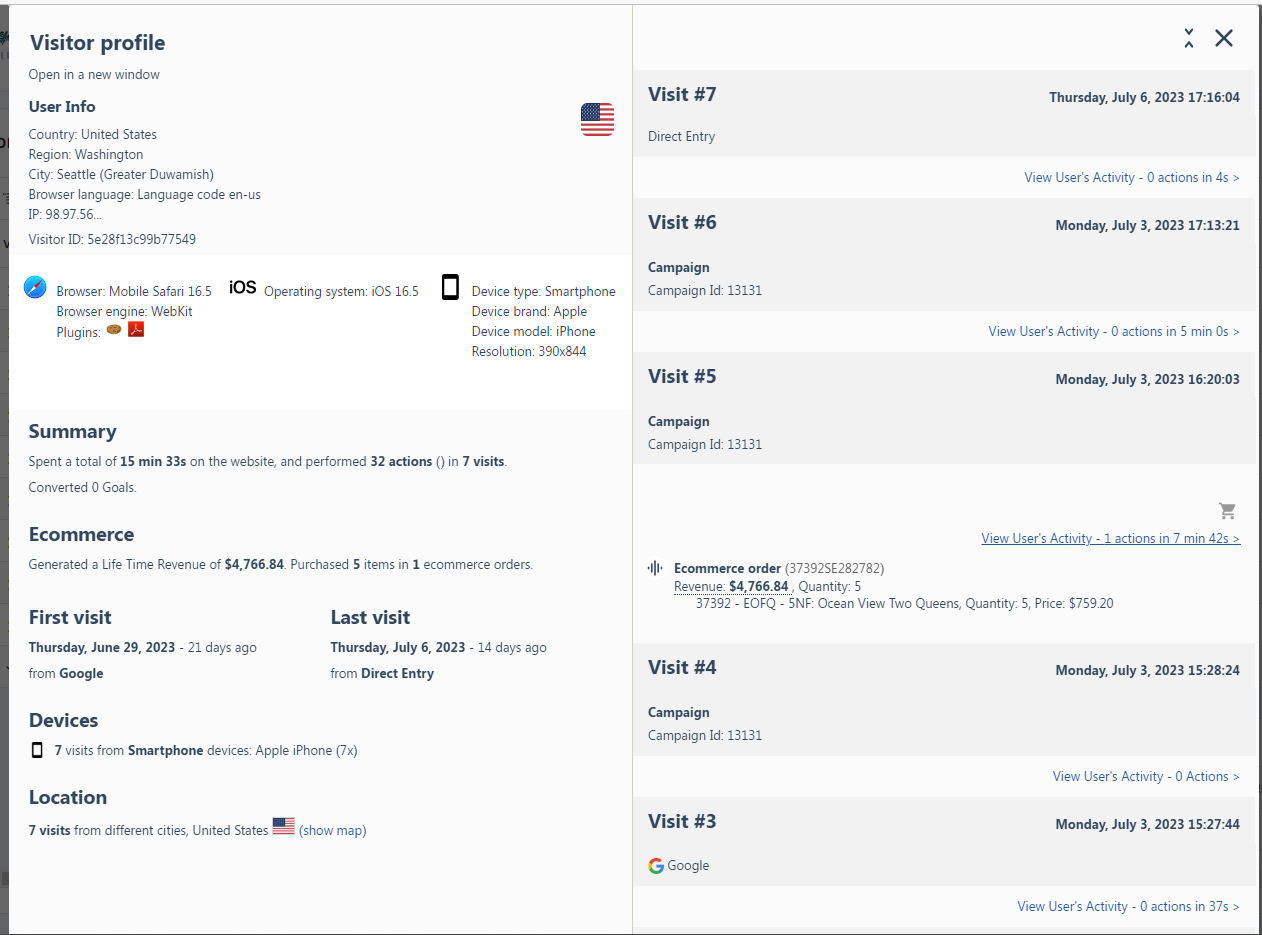Click the cookie plugin icon
The width and height of the screenshot is (1262, 935).
click(114, 329)
